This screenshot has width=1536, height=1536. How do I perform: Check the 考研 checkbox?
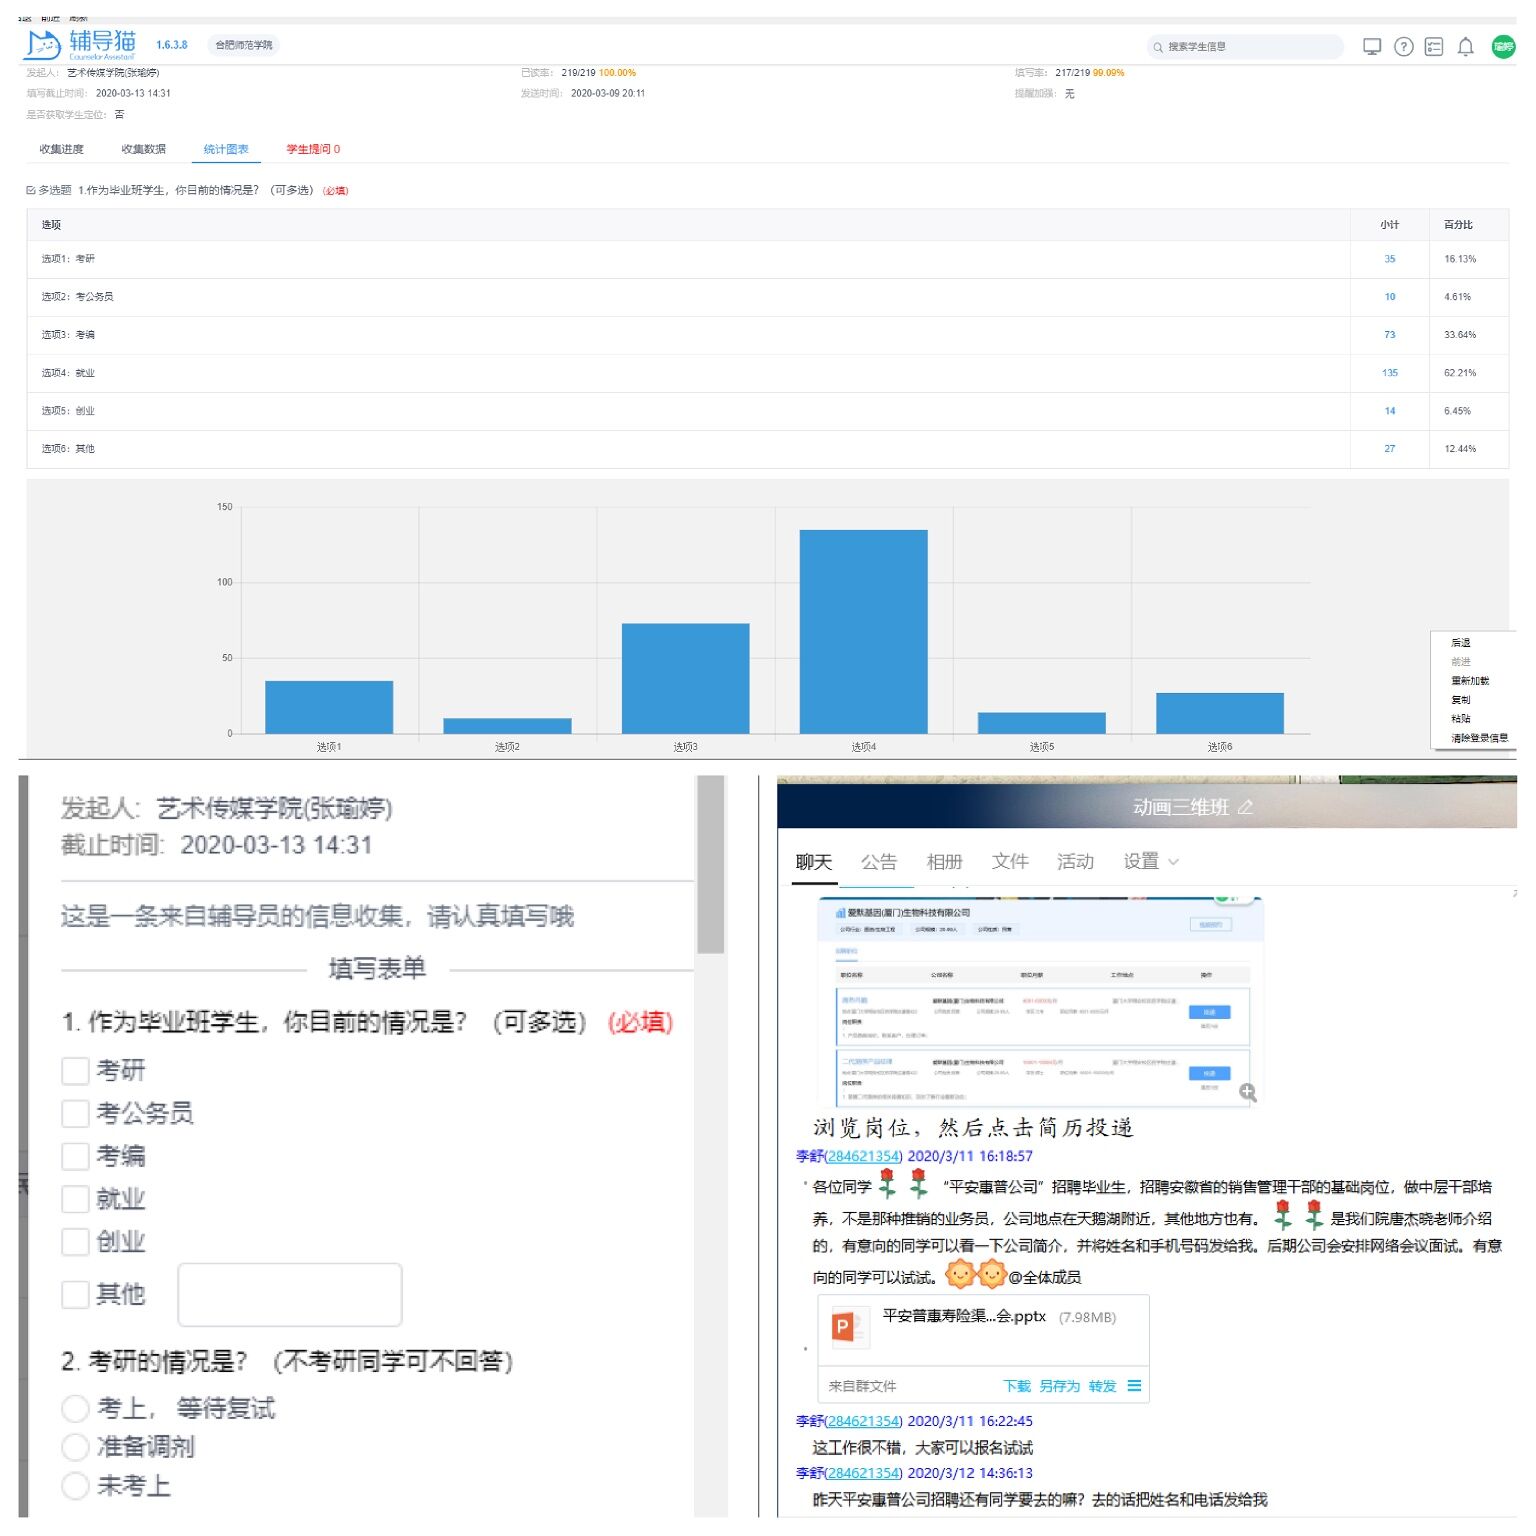[x=76, y=1071]
